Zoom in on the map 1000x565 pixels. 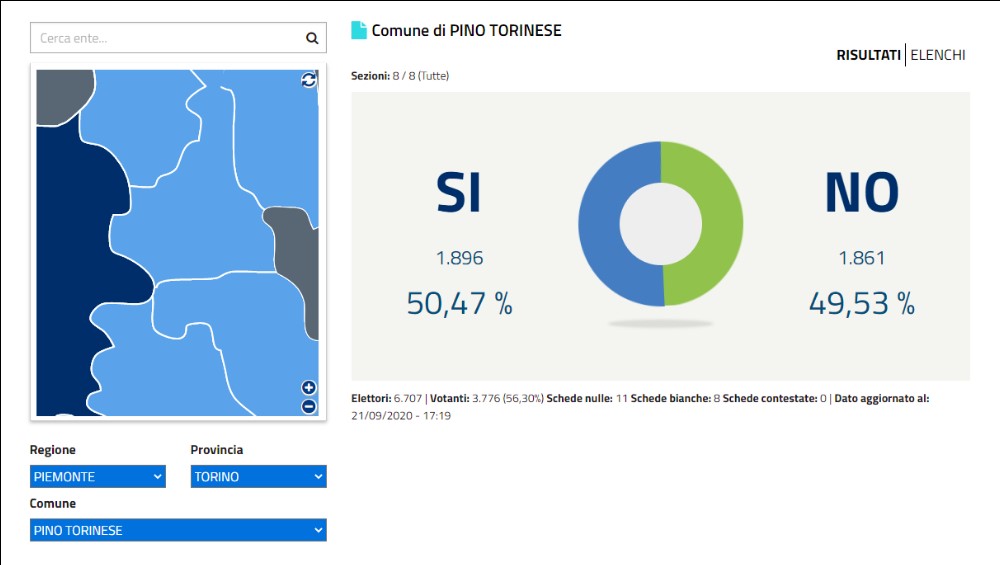click(309, 388)
